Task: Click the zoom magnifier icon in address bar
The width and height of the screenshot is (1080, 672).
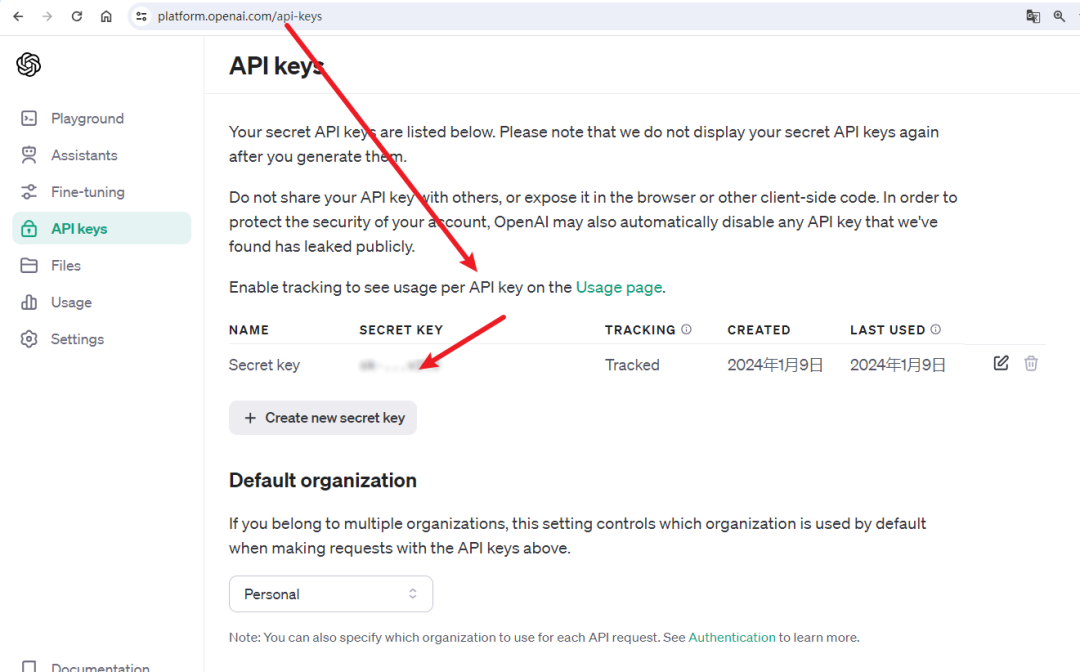Action: 1059,16
